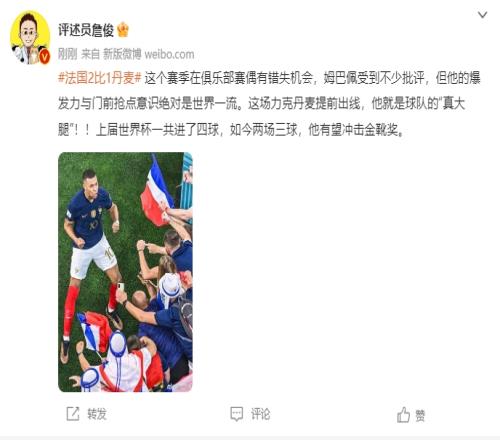Click the French flag in the photo
This screenshot has height=440, width=500.
point(156,192)
